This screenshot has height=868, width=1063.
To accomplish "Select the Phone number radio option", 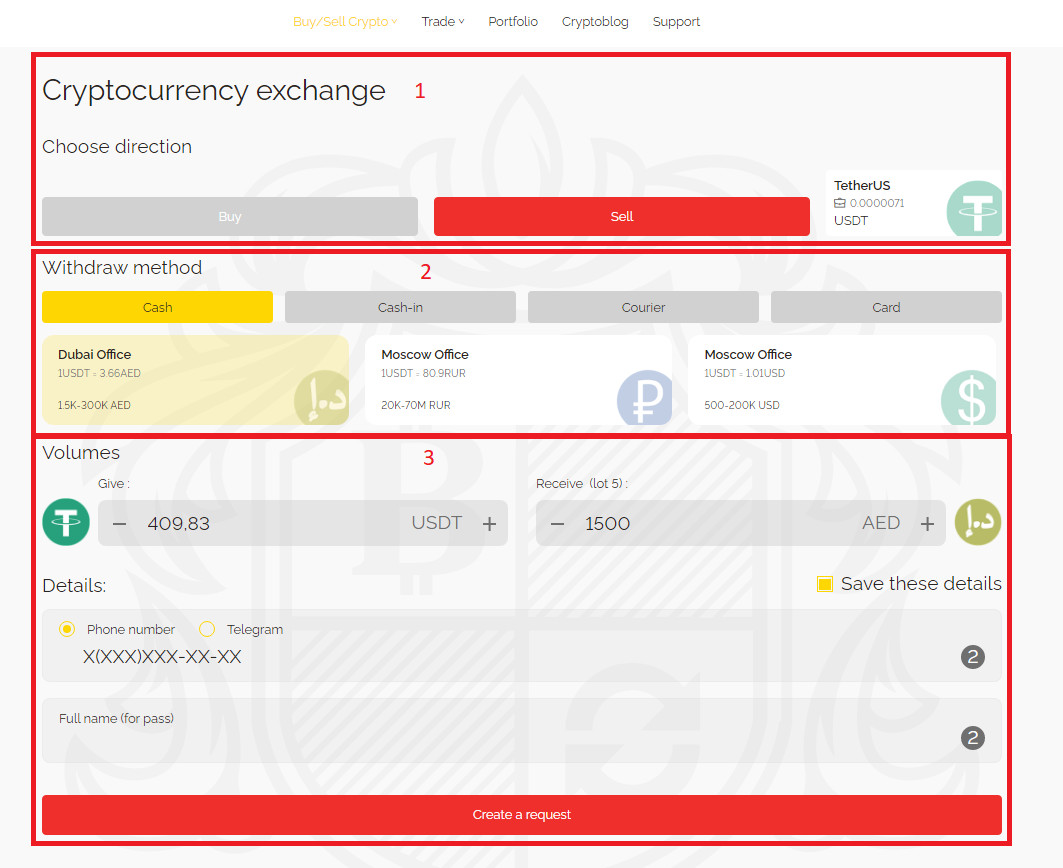I will 67,629.
